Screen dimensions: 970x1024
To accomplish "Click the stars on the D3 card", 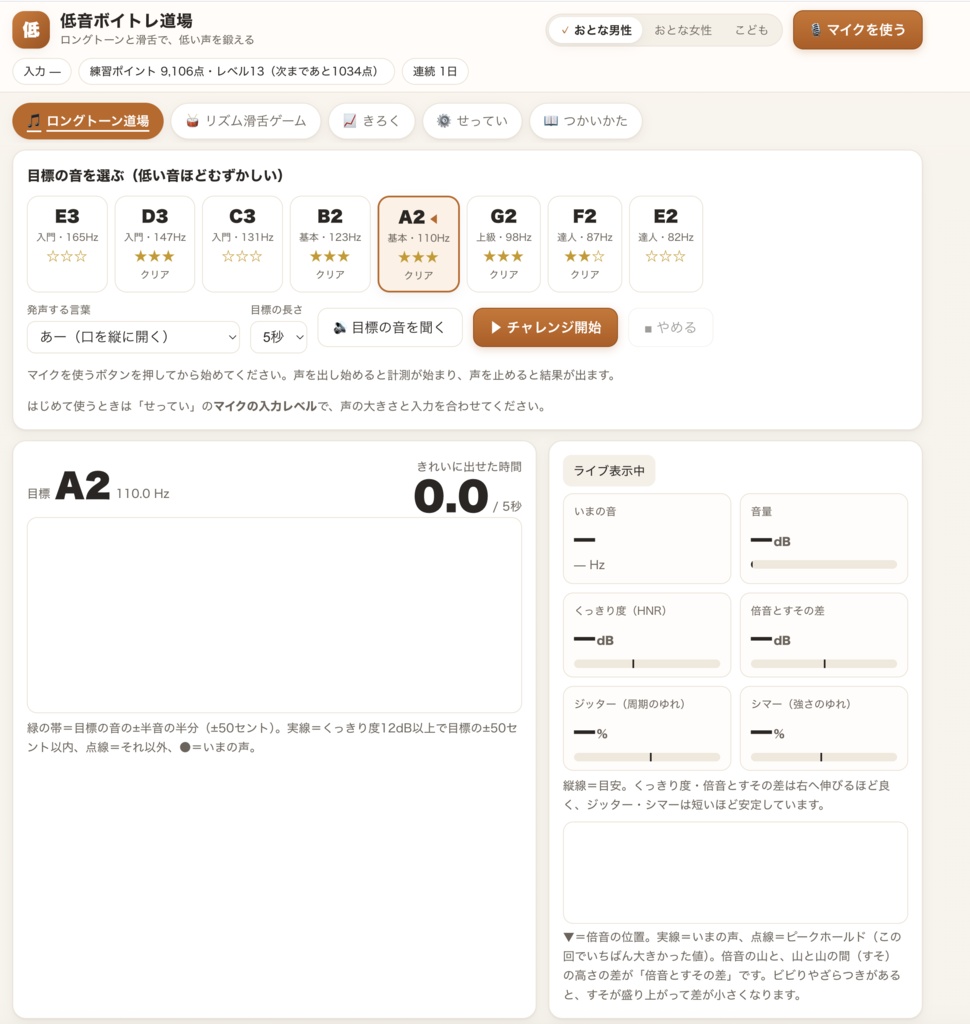I will coord(155,256).
